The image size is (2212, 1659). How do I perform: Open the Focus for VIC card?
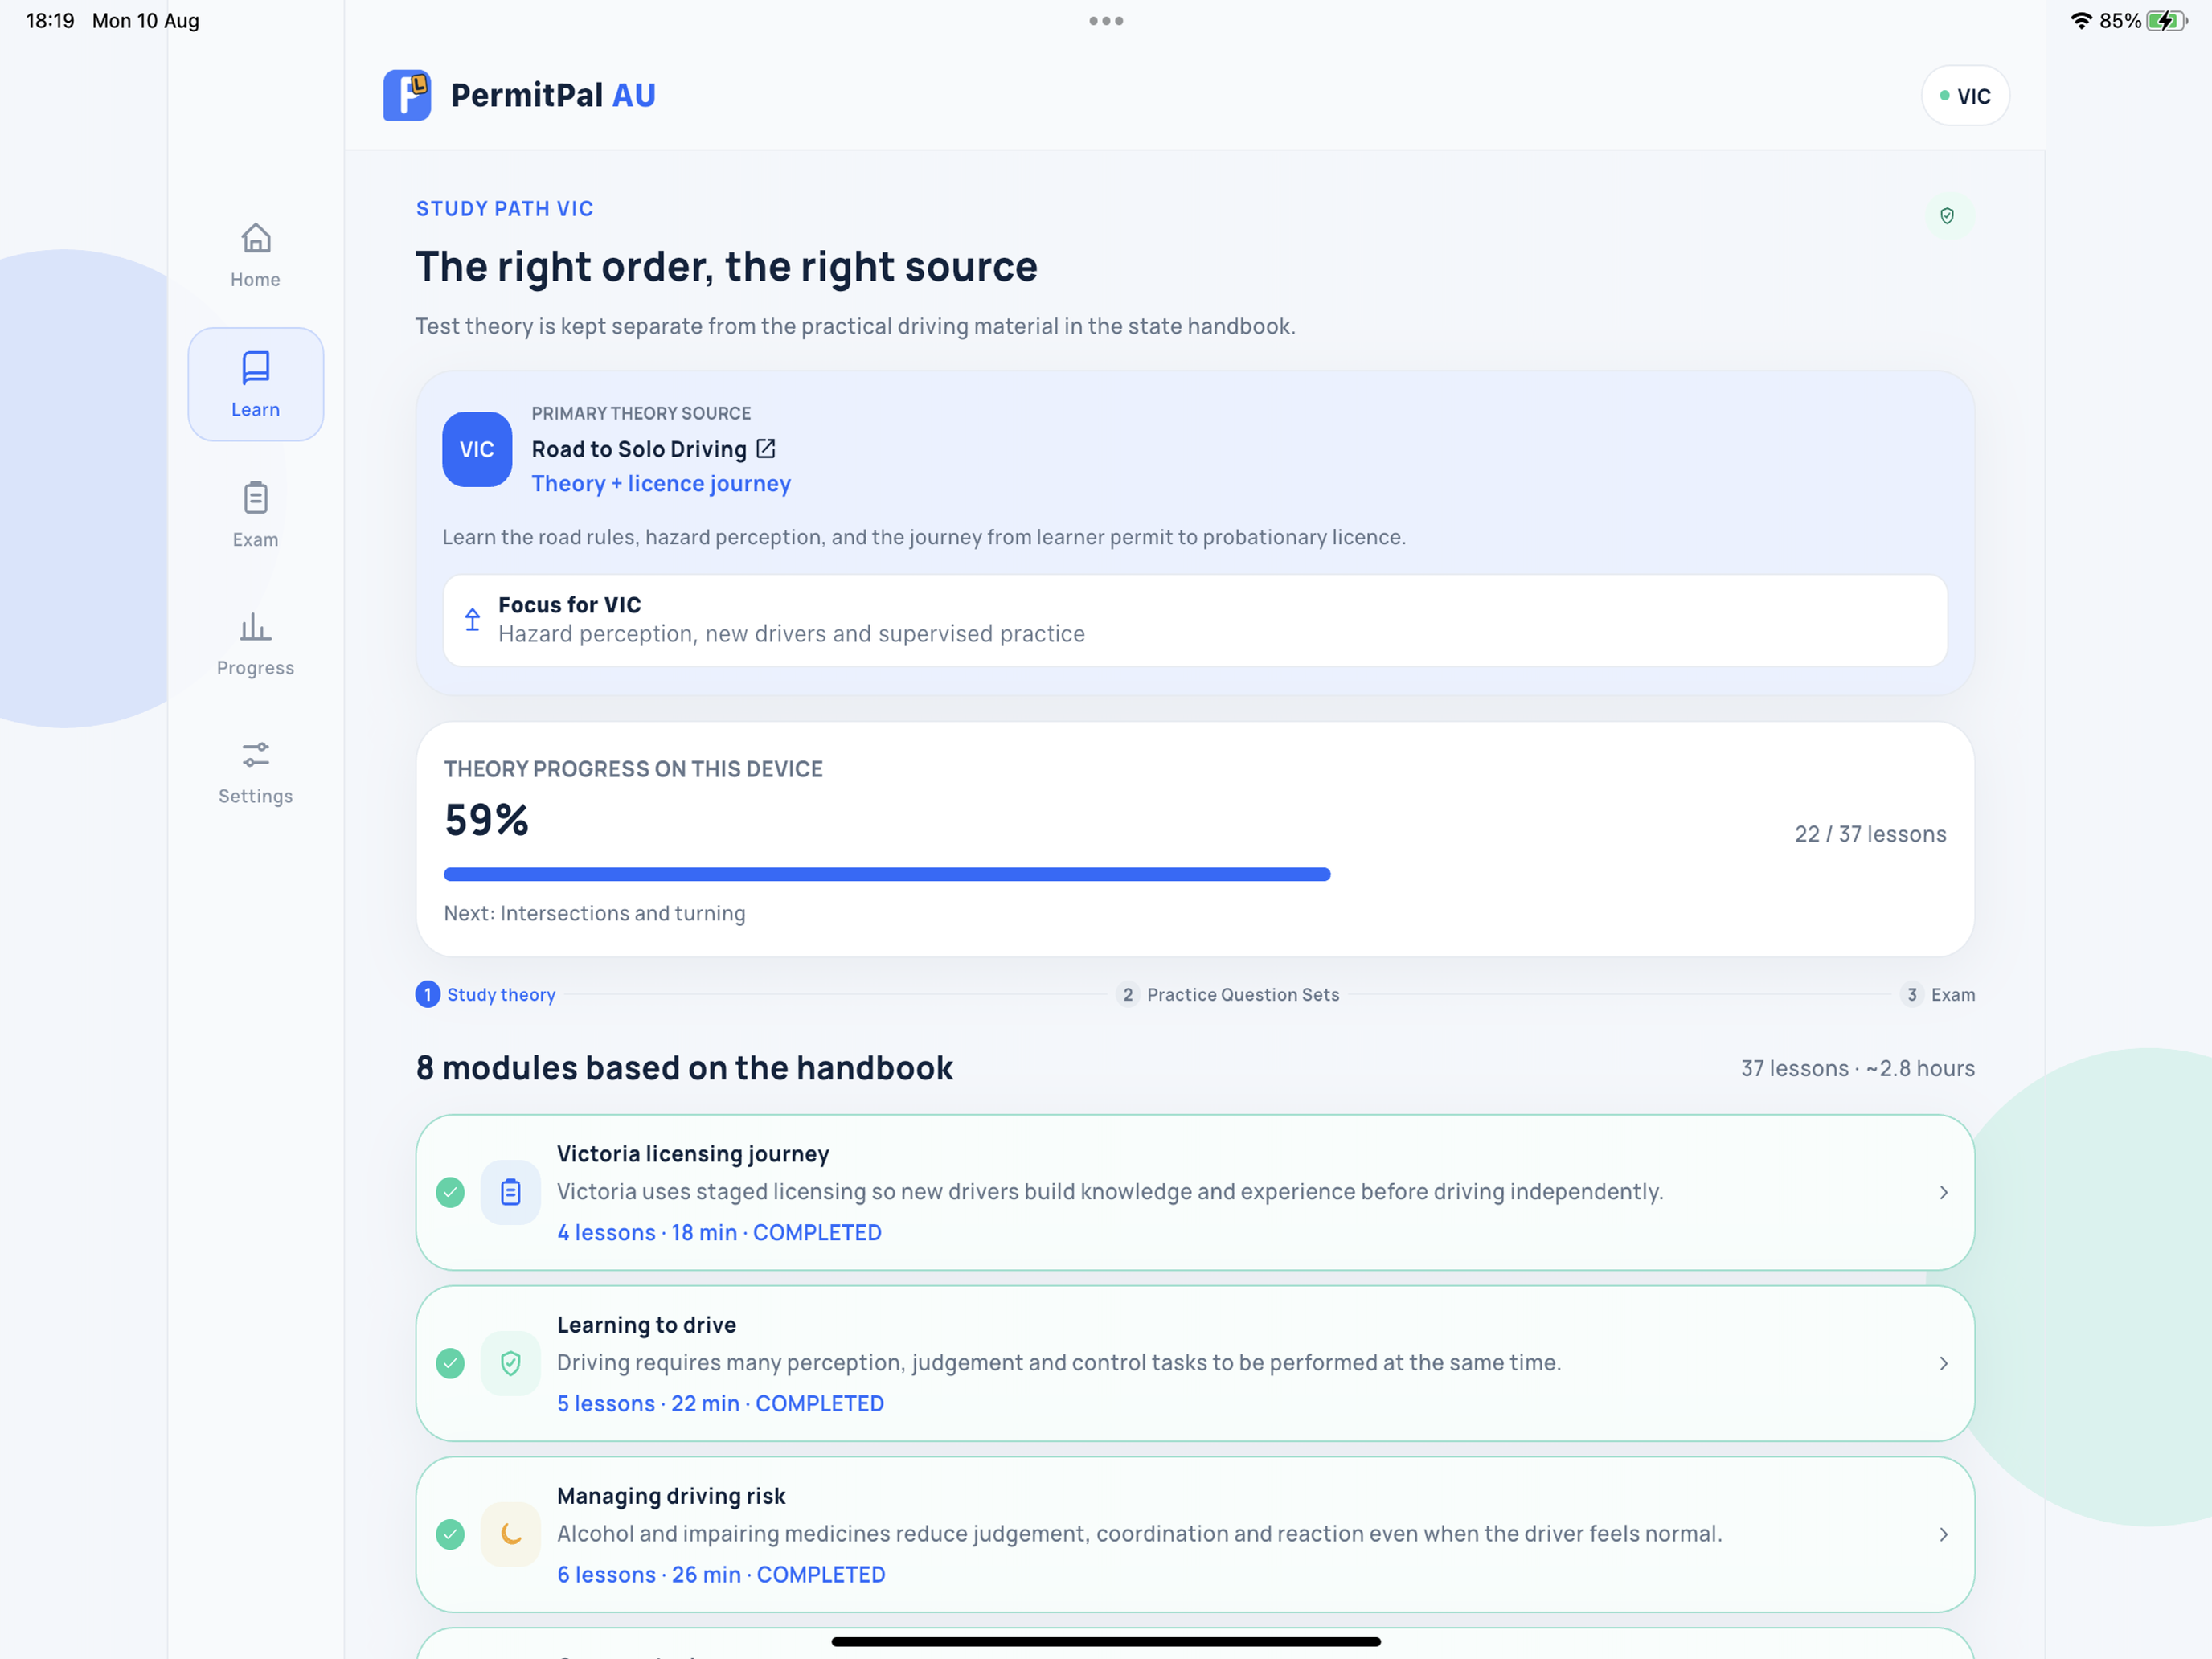click(x=1194, y=619)
